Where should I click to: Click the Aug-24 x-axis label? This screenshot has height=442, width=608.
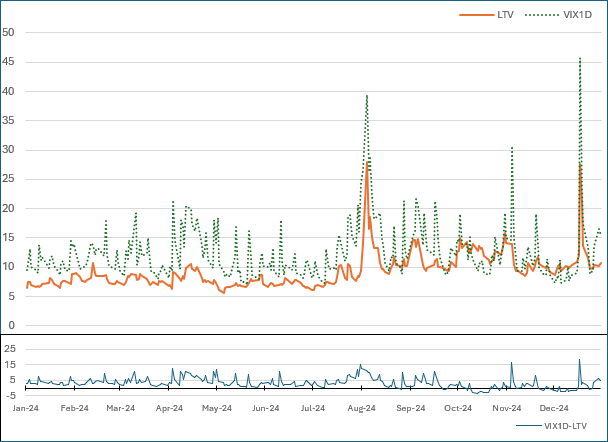[361, 408]
